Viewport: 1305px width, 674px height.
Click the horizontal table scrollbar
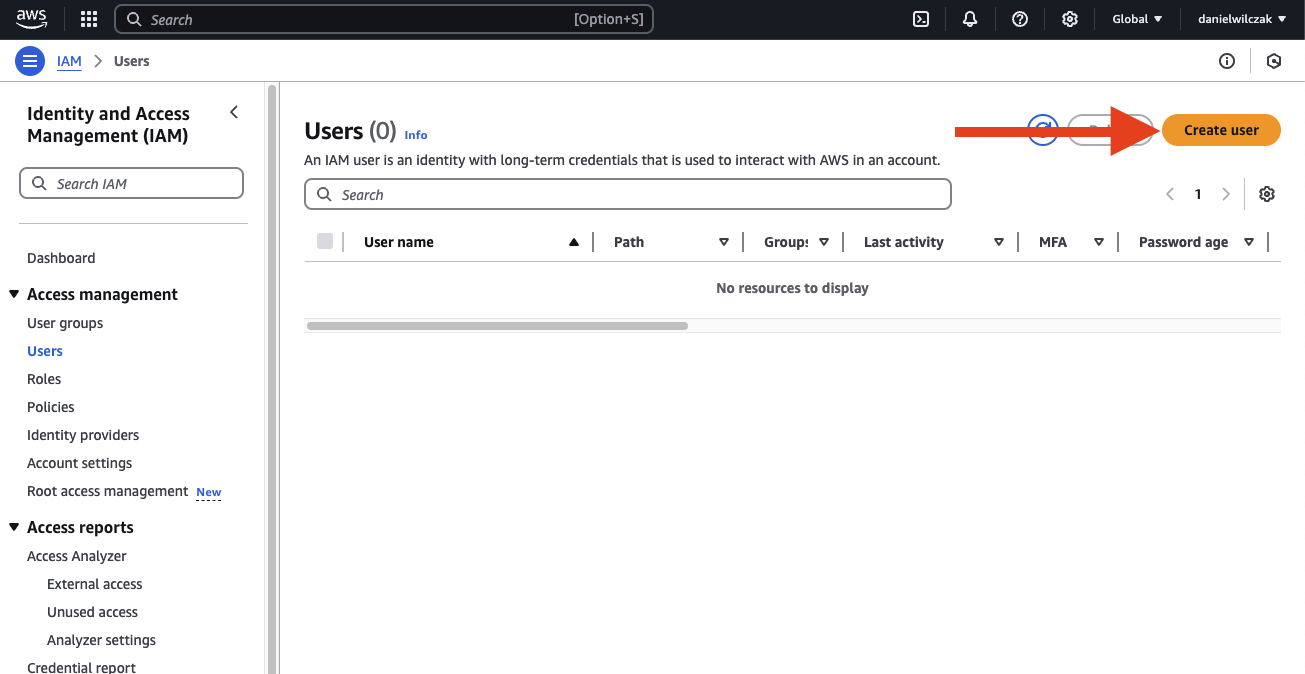497,326
